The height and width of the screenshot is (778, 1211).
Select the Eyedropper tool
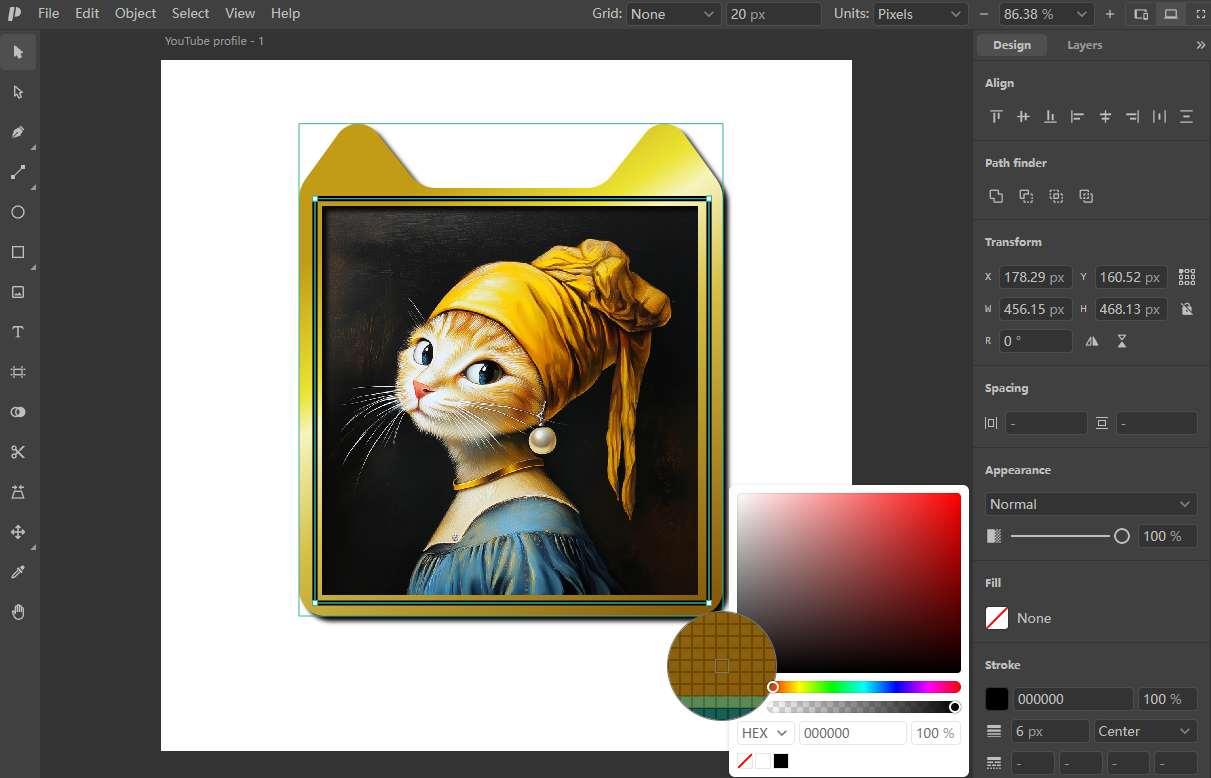[x=18, y=572]
